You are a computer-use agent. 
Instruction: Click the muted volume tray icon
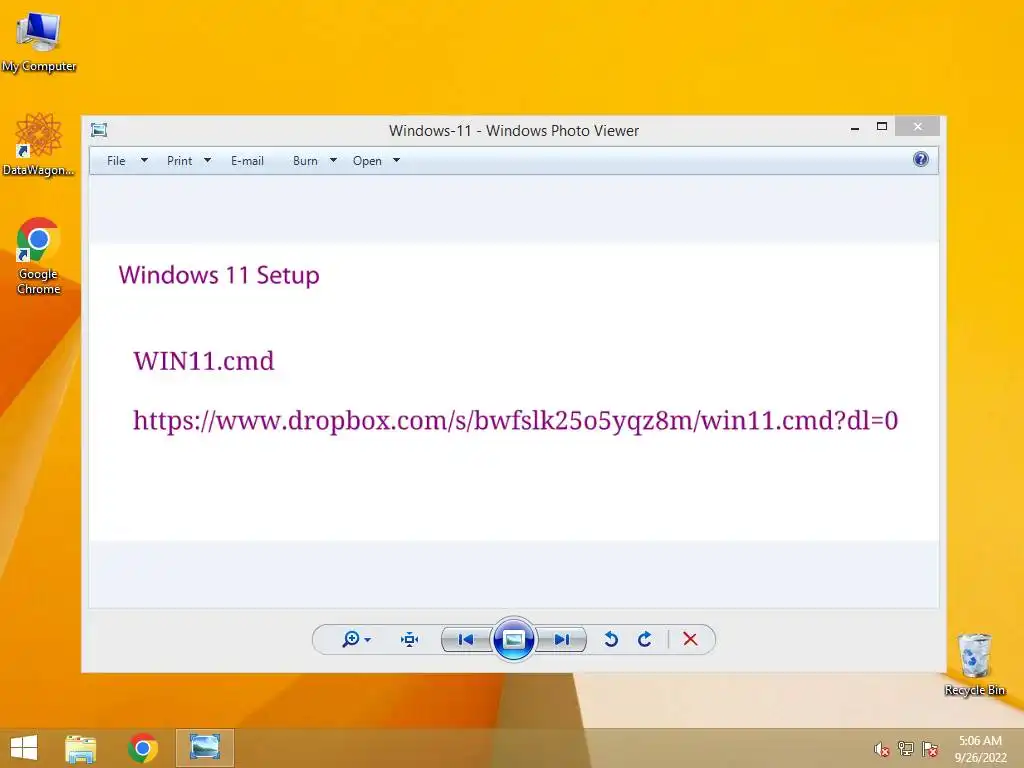[881, 749]
